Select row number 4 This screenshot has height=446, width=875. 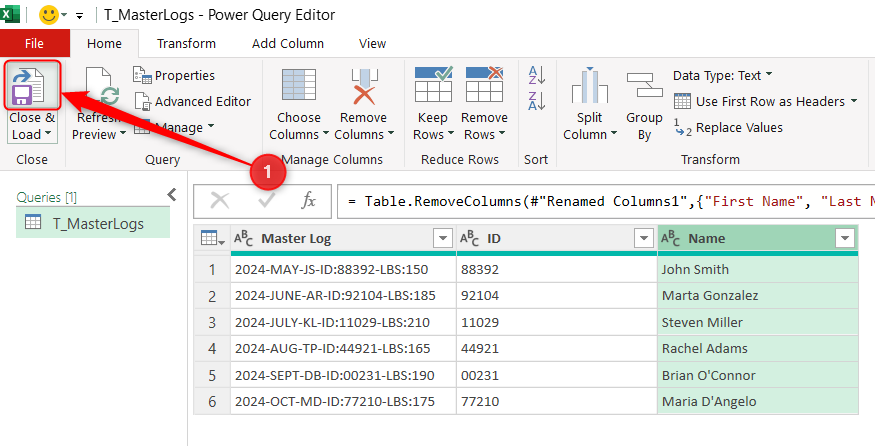(212, 349)
